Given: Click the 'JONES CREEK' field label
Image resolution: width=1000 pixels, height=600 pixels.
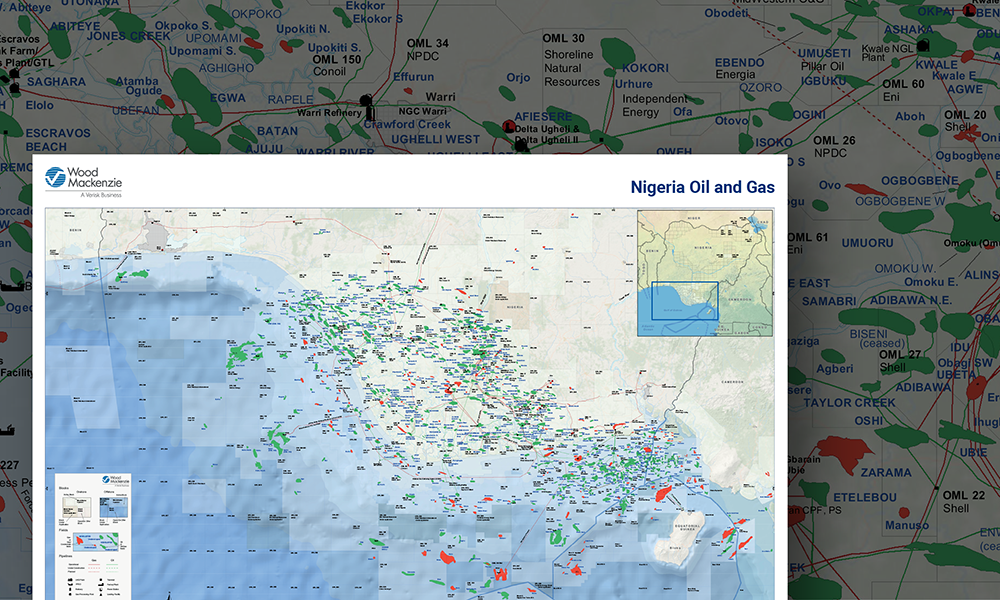Looking at the screenshot, I should tap(128, 36).
